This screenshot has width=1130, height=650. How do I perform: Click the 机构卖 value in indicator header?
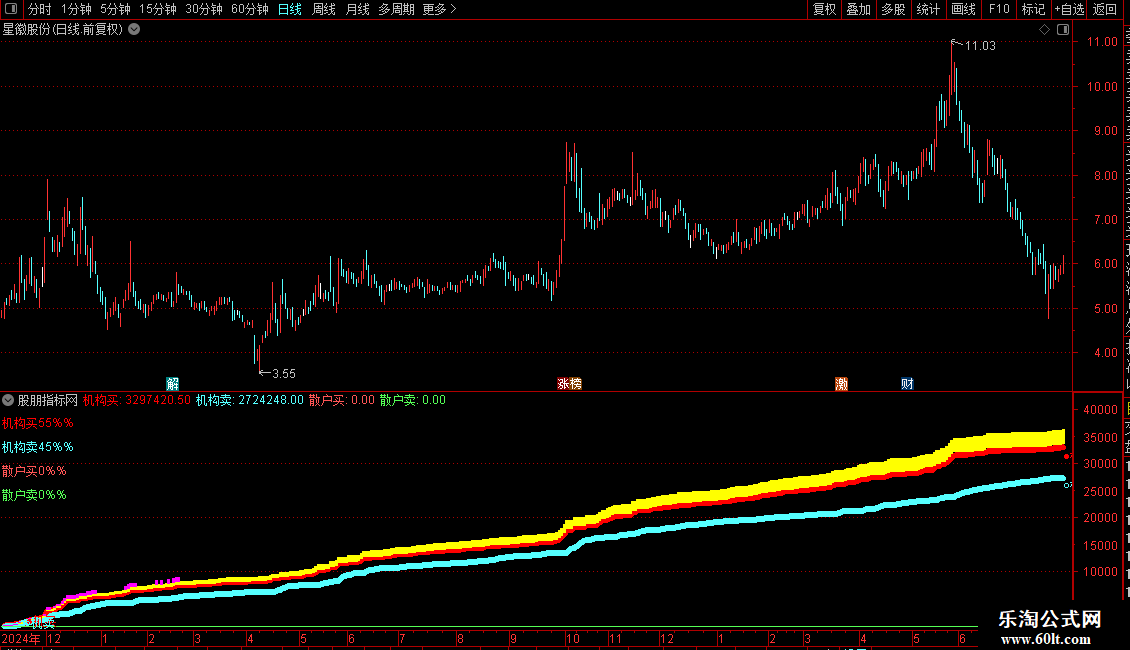pyautogui.click(x=250, y=400)
